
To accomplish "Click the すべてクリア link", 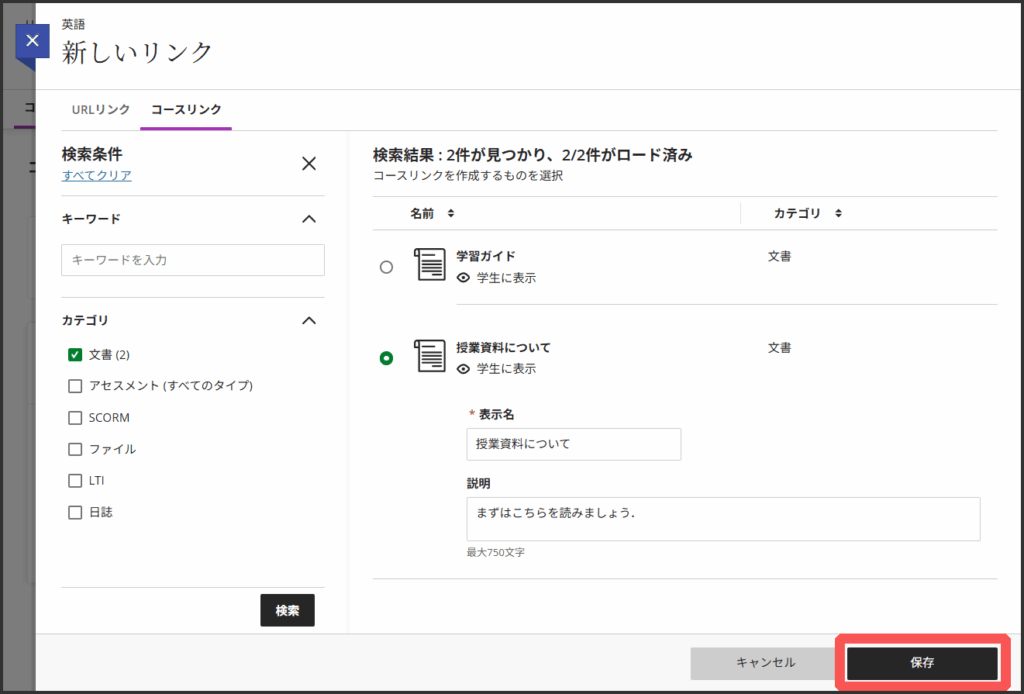I will [96, 176].
